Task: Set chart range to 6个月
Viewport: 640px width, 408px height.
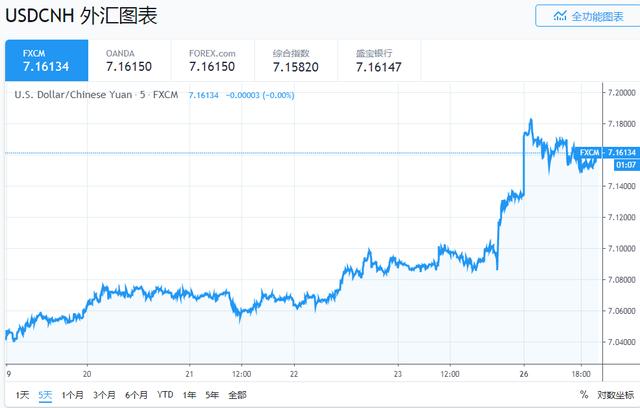Action: coord(136,395)
